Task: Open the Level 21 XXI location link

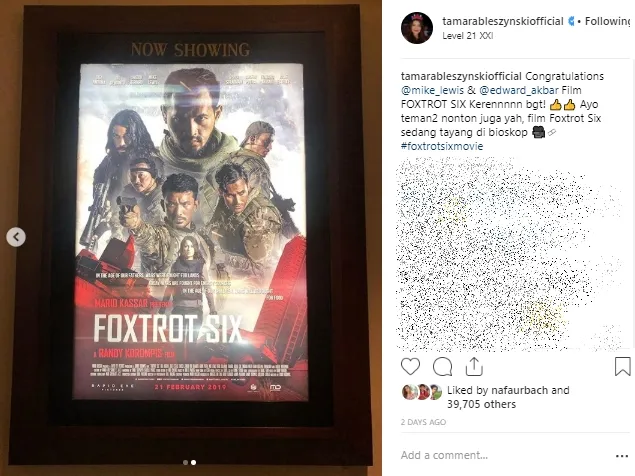Action: click(x=468, y=36)
